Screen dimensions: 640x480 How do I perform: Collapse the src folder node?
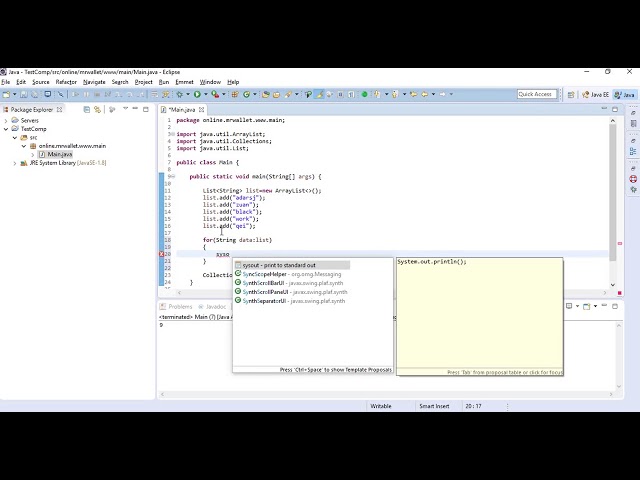click(15, 138)
